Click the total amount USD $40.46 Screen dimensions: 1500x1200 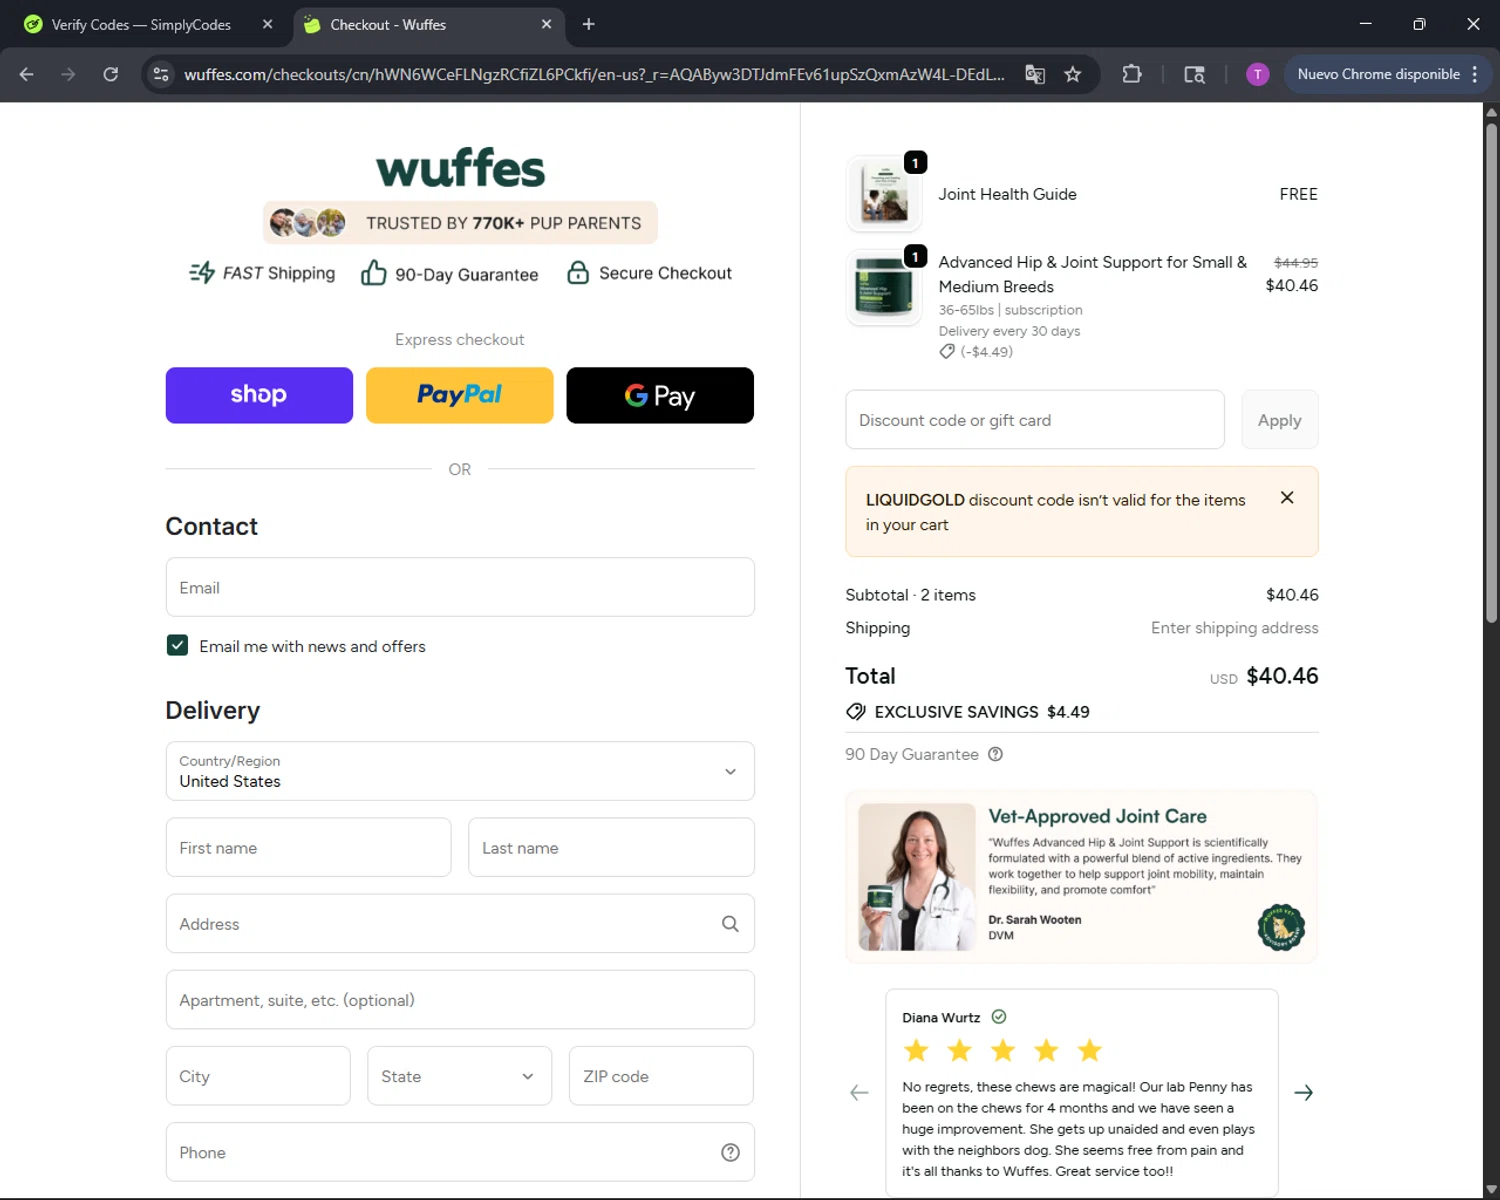point(1264,676)
